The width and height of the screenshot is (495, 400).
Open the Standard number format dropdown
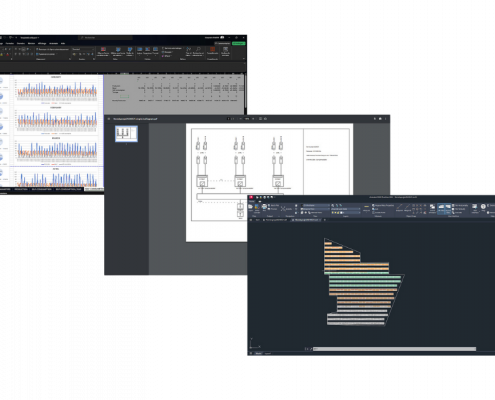[83, 49]
